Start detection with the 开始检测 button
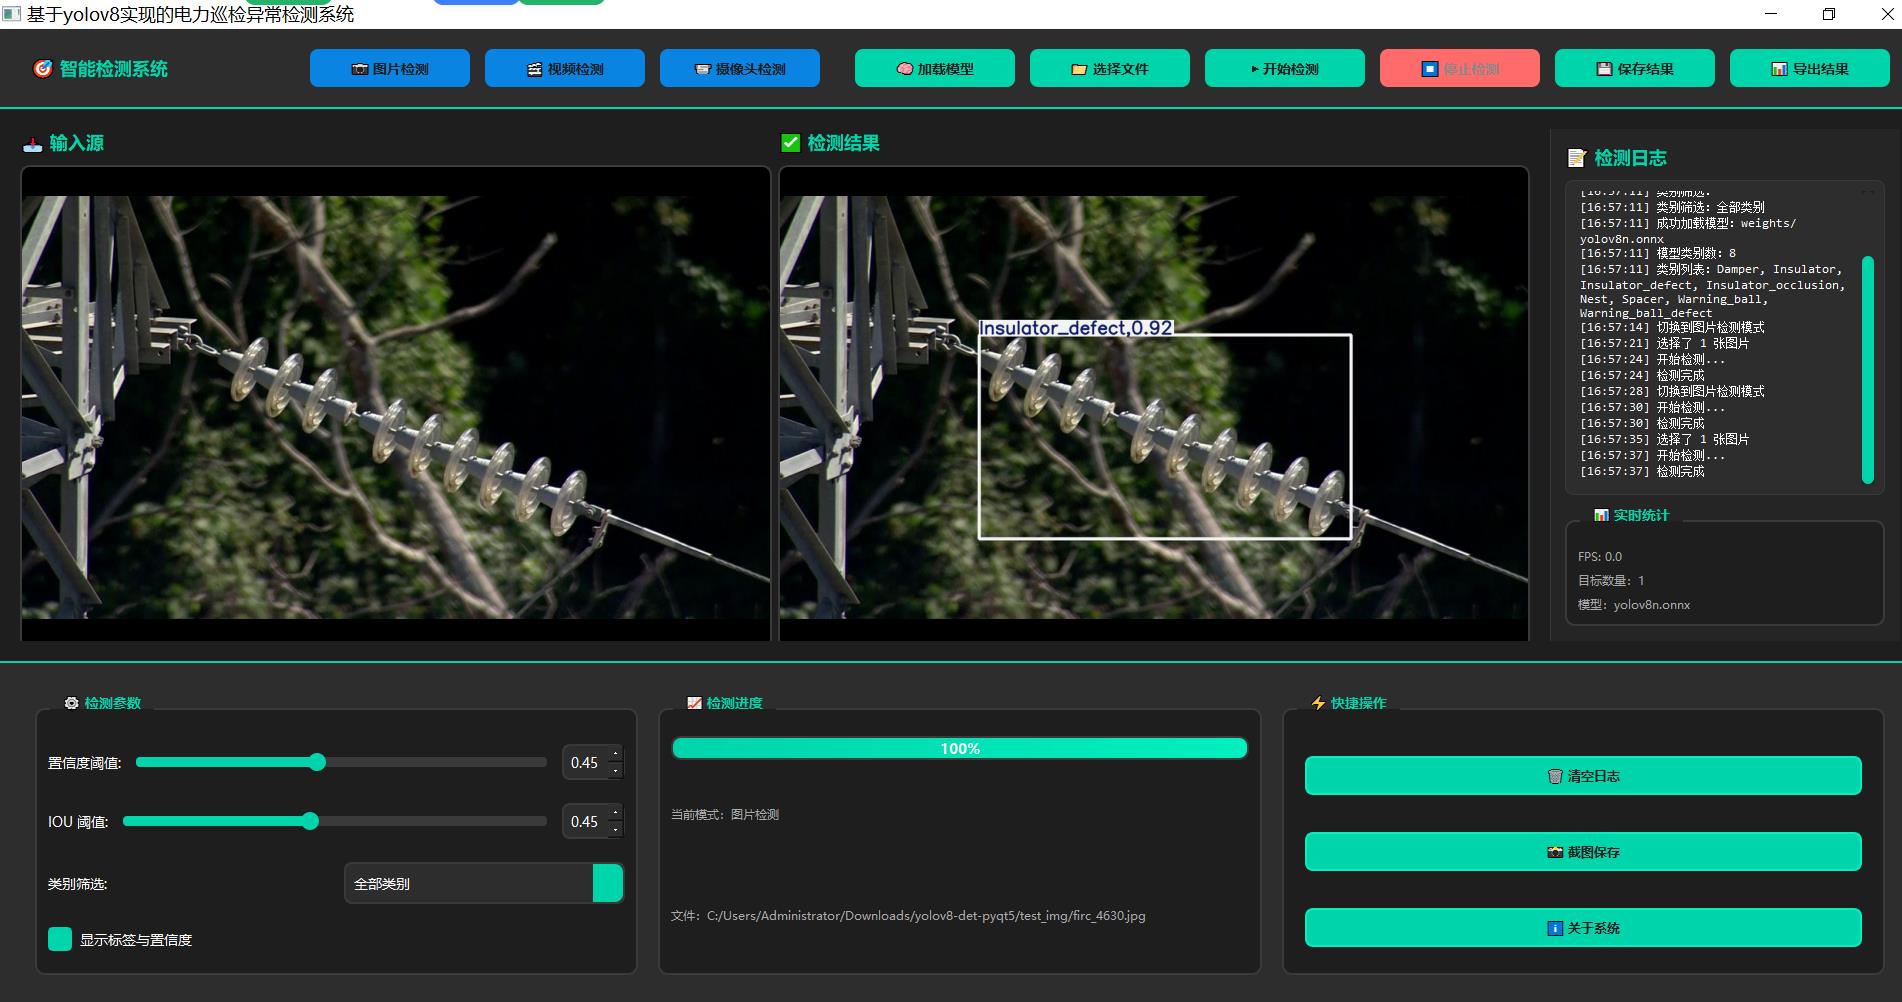 1285,68
